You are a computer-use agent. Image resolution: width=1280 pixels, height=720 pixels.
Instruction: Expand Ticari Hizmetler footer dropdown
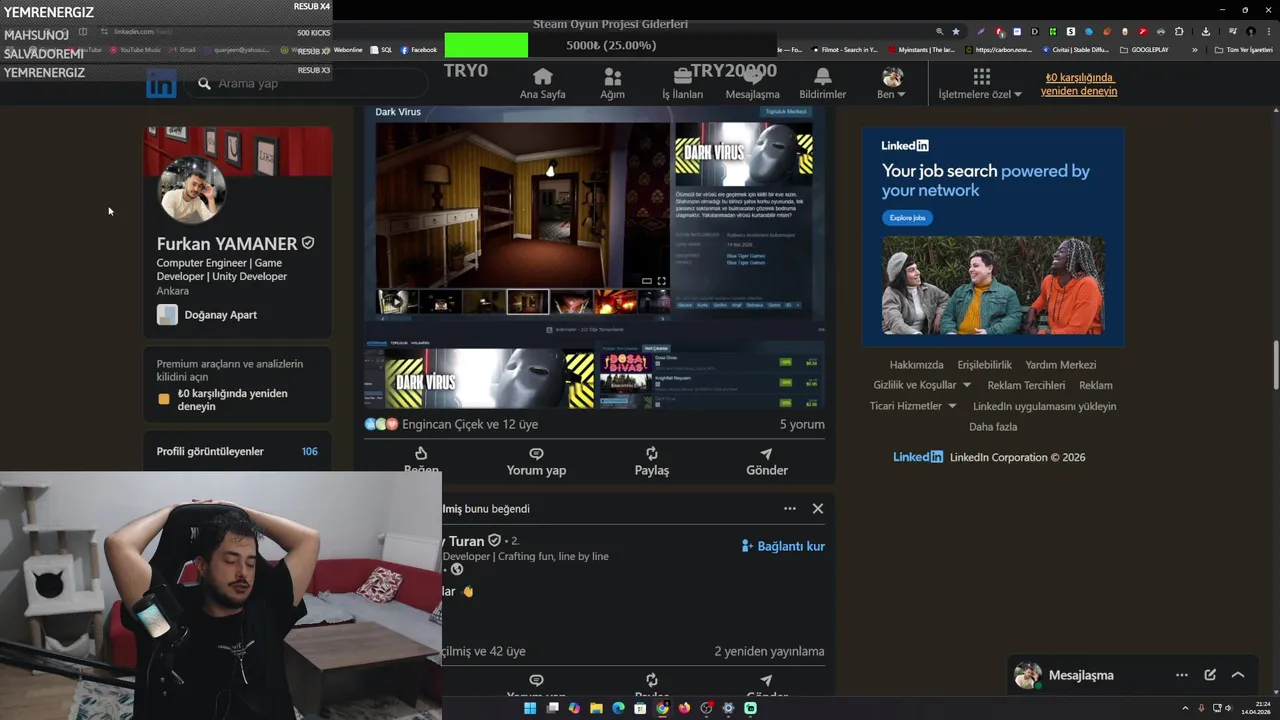[x=913, y=406]
